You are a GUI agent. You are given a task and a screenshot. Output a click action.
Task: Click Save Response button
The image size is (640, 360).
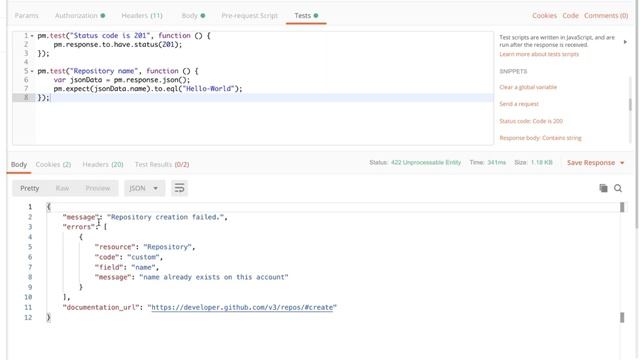coord(591,163)
